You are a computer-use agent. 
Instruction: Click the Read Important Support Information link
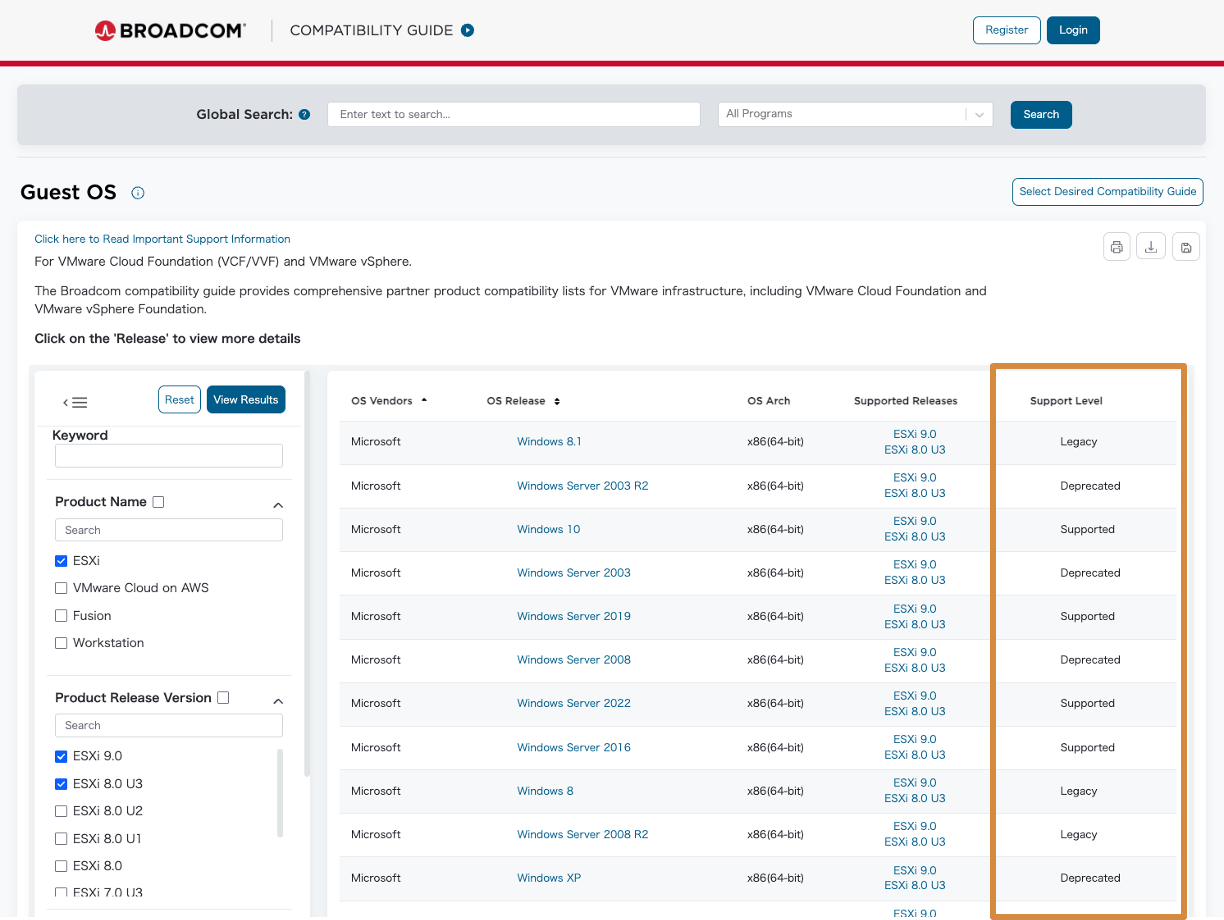pos(162,238)
